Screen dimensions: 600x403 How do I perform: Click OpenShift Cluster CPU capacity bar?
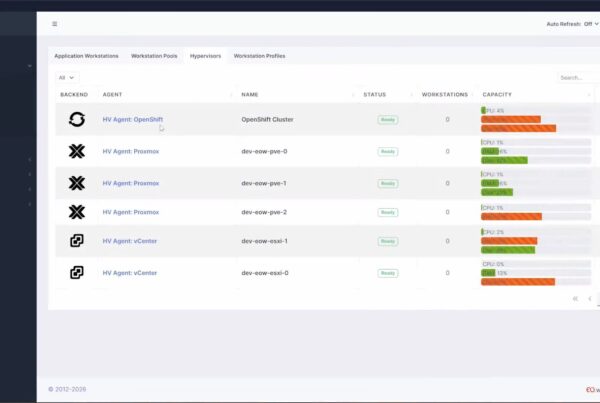536,111
